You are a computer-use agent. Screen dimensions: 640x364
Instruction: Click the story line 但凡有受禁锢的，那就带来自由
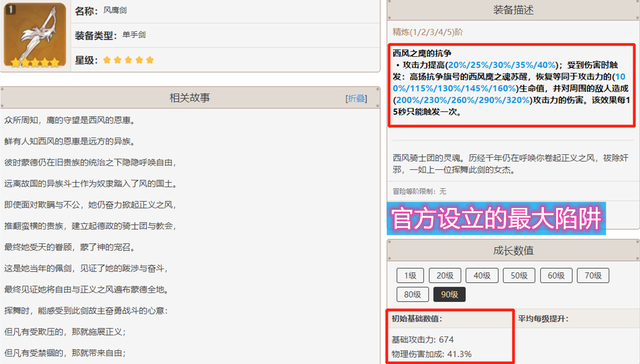(x=65, y=353)
